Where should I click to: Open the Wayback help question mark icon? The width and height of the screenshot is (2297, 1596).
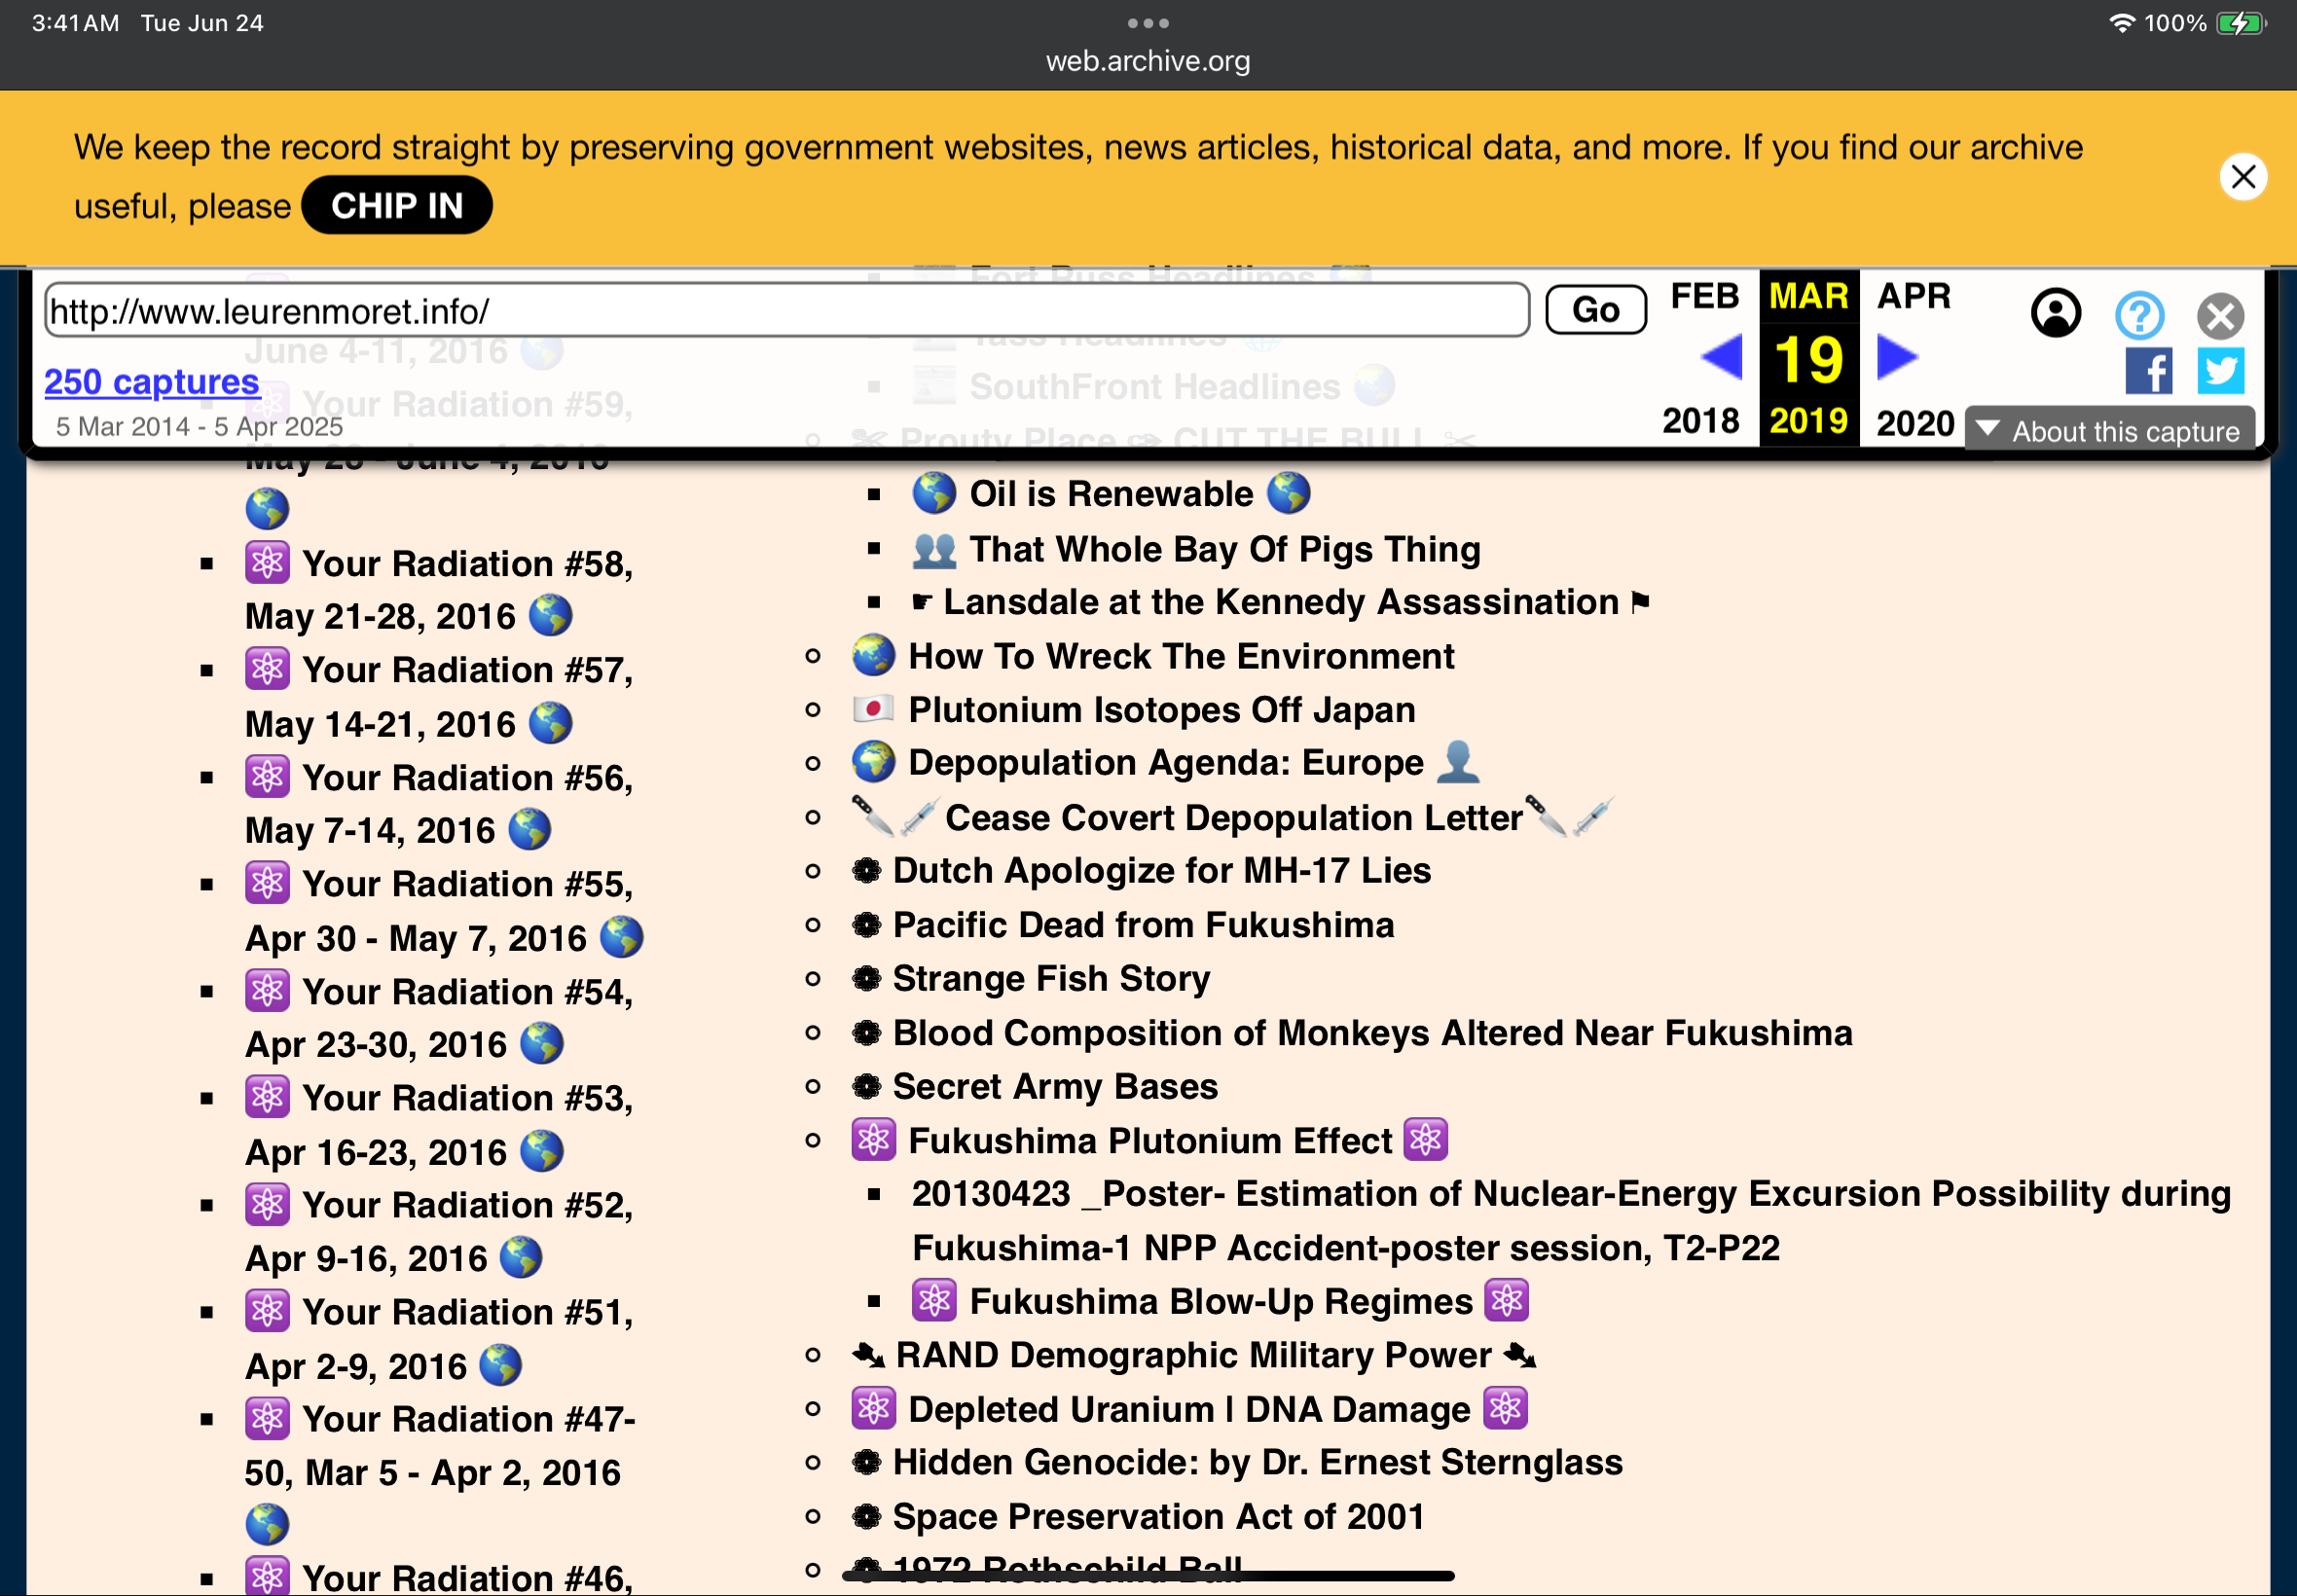point(2139,316)
